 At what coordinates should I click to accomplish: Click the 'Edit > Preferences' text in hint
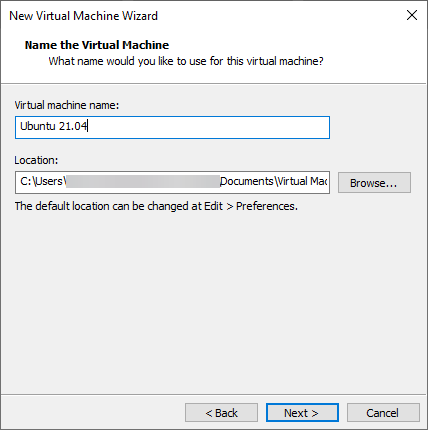pyautogui.click(x=250, y=206)
